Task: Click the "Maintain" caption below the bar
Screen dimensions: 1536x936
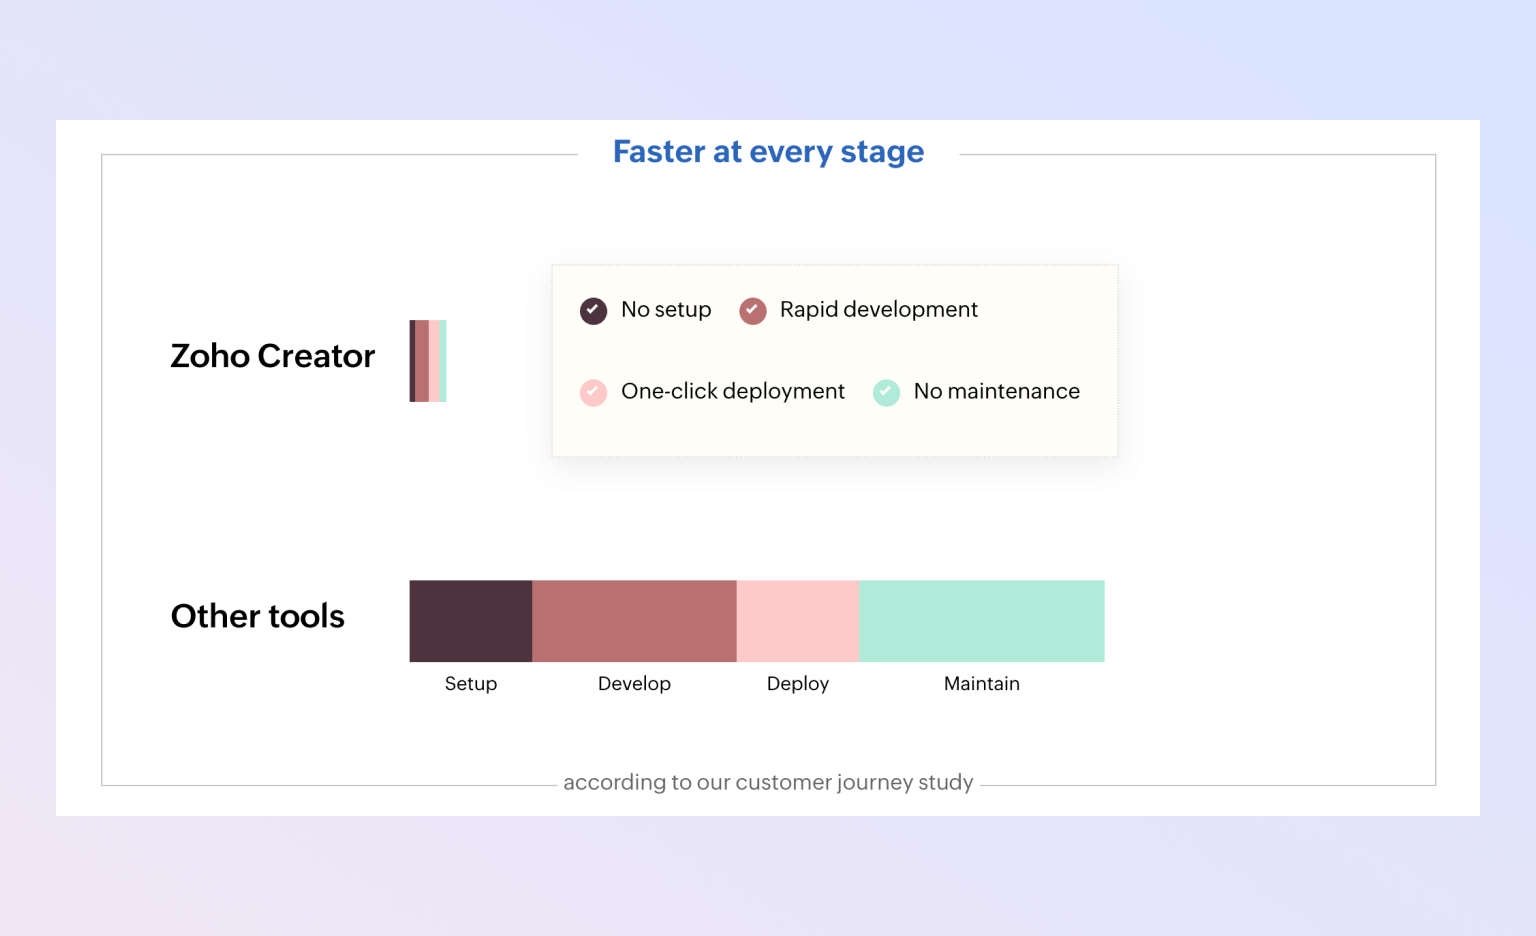Action: pyautogui.click(x=982, y=684)
